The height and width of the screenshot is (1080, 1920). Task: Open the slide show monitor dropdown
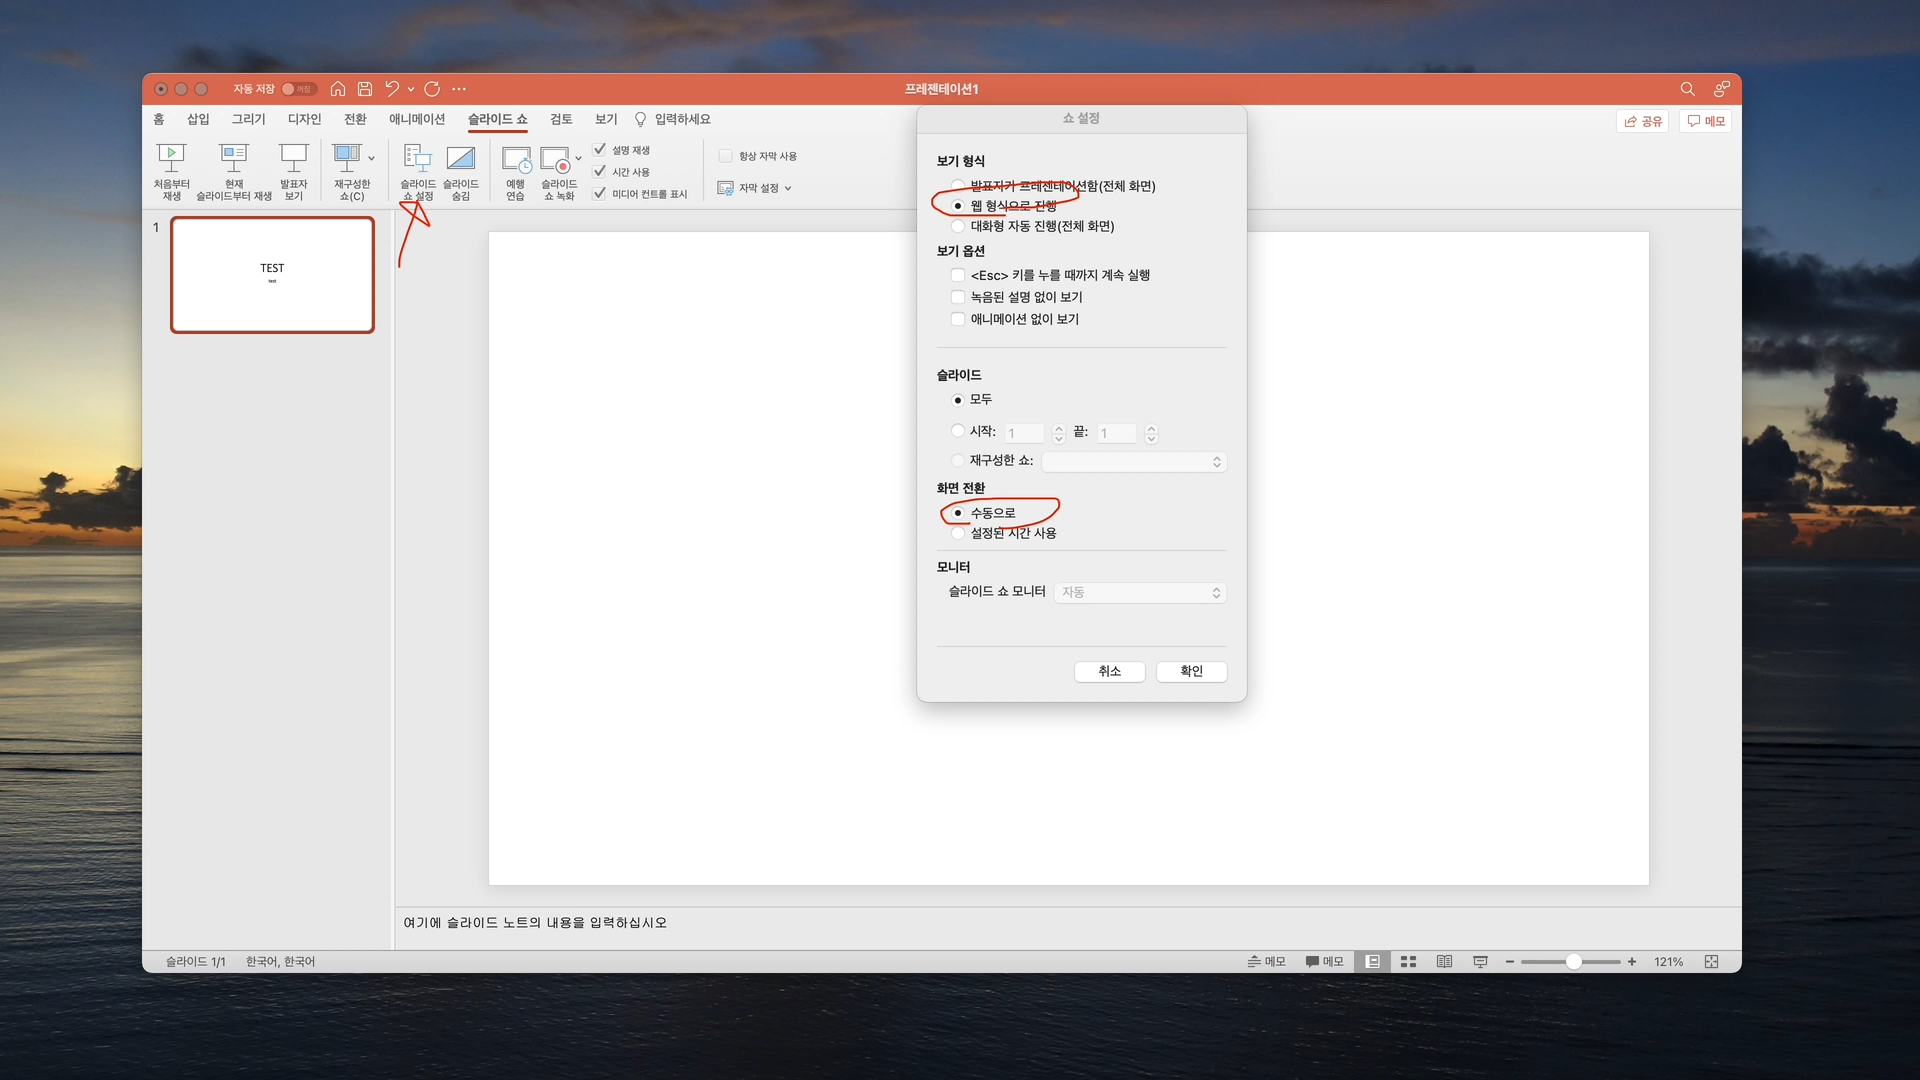click(x=1140, y=592)
